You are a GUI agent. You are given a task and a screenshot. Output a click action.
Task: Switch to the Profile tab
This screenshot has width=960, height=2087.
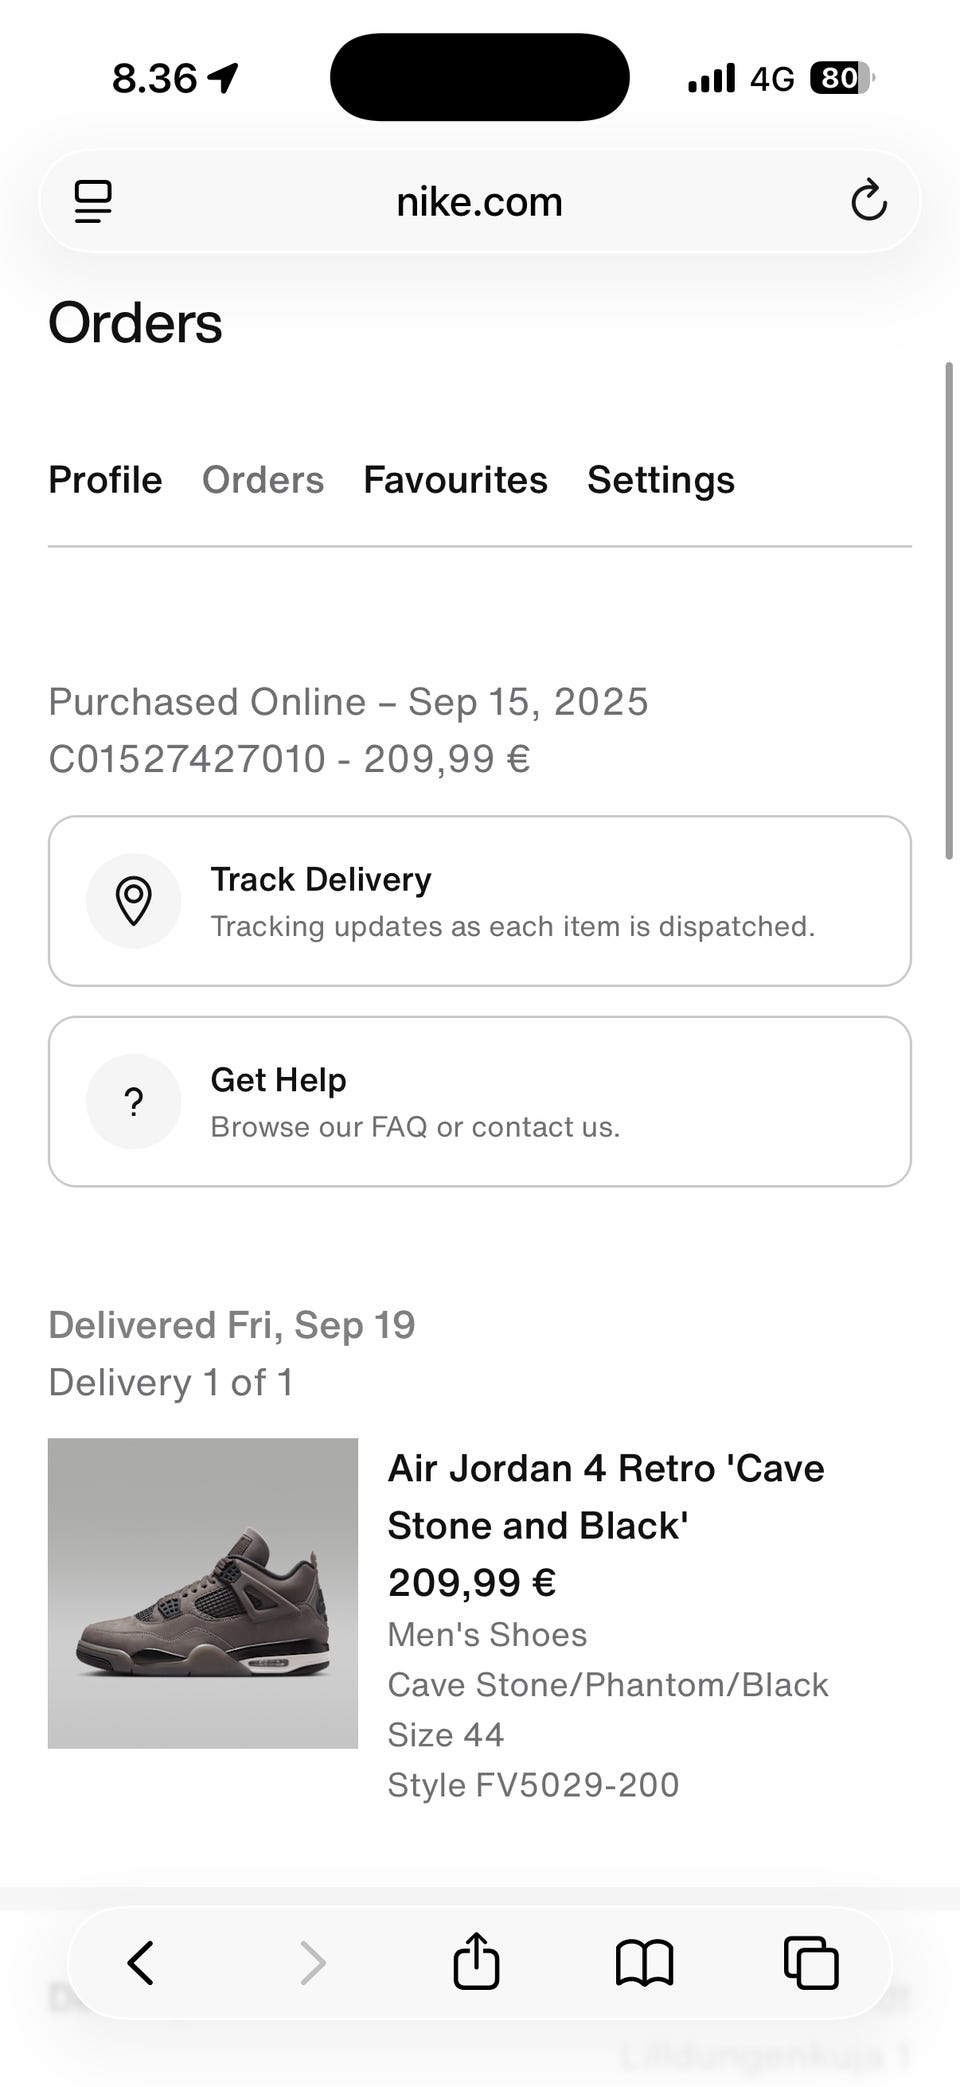pos(105,480)
